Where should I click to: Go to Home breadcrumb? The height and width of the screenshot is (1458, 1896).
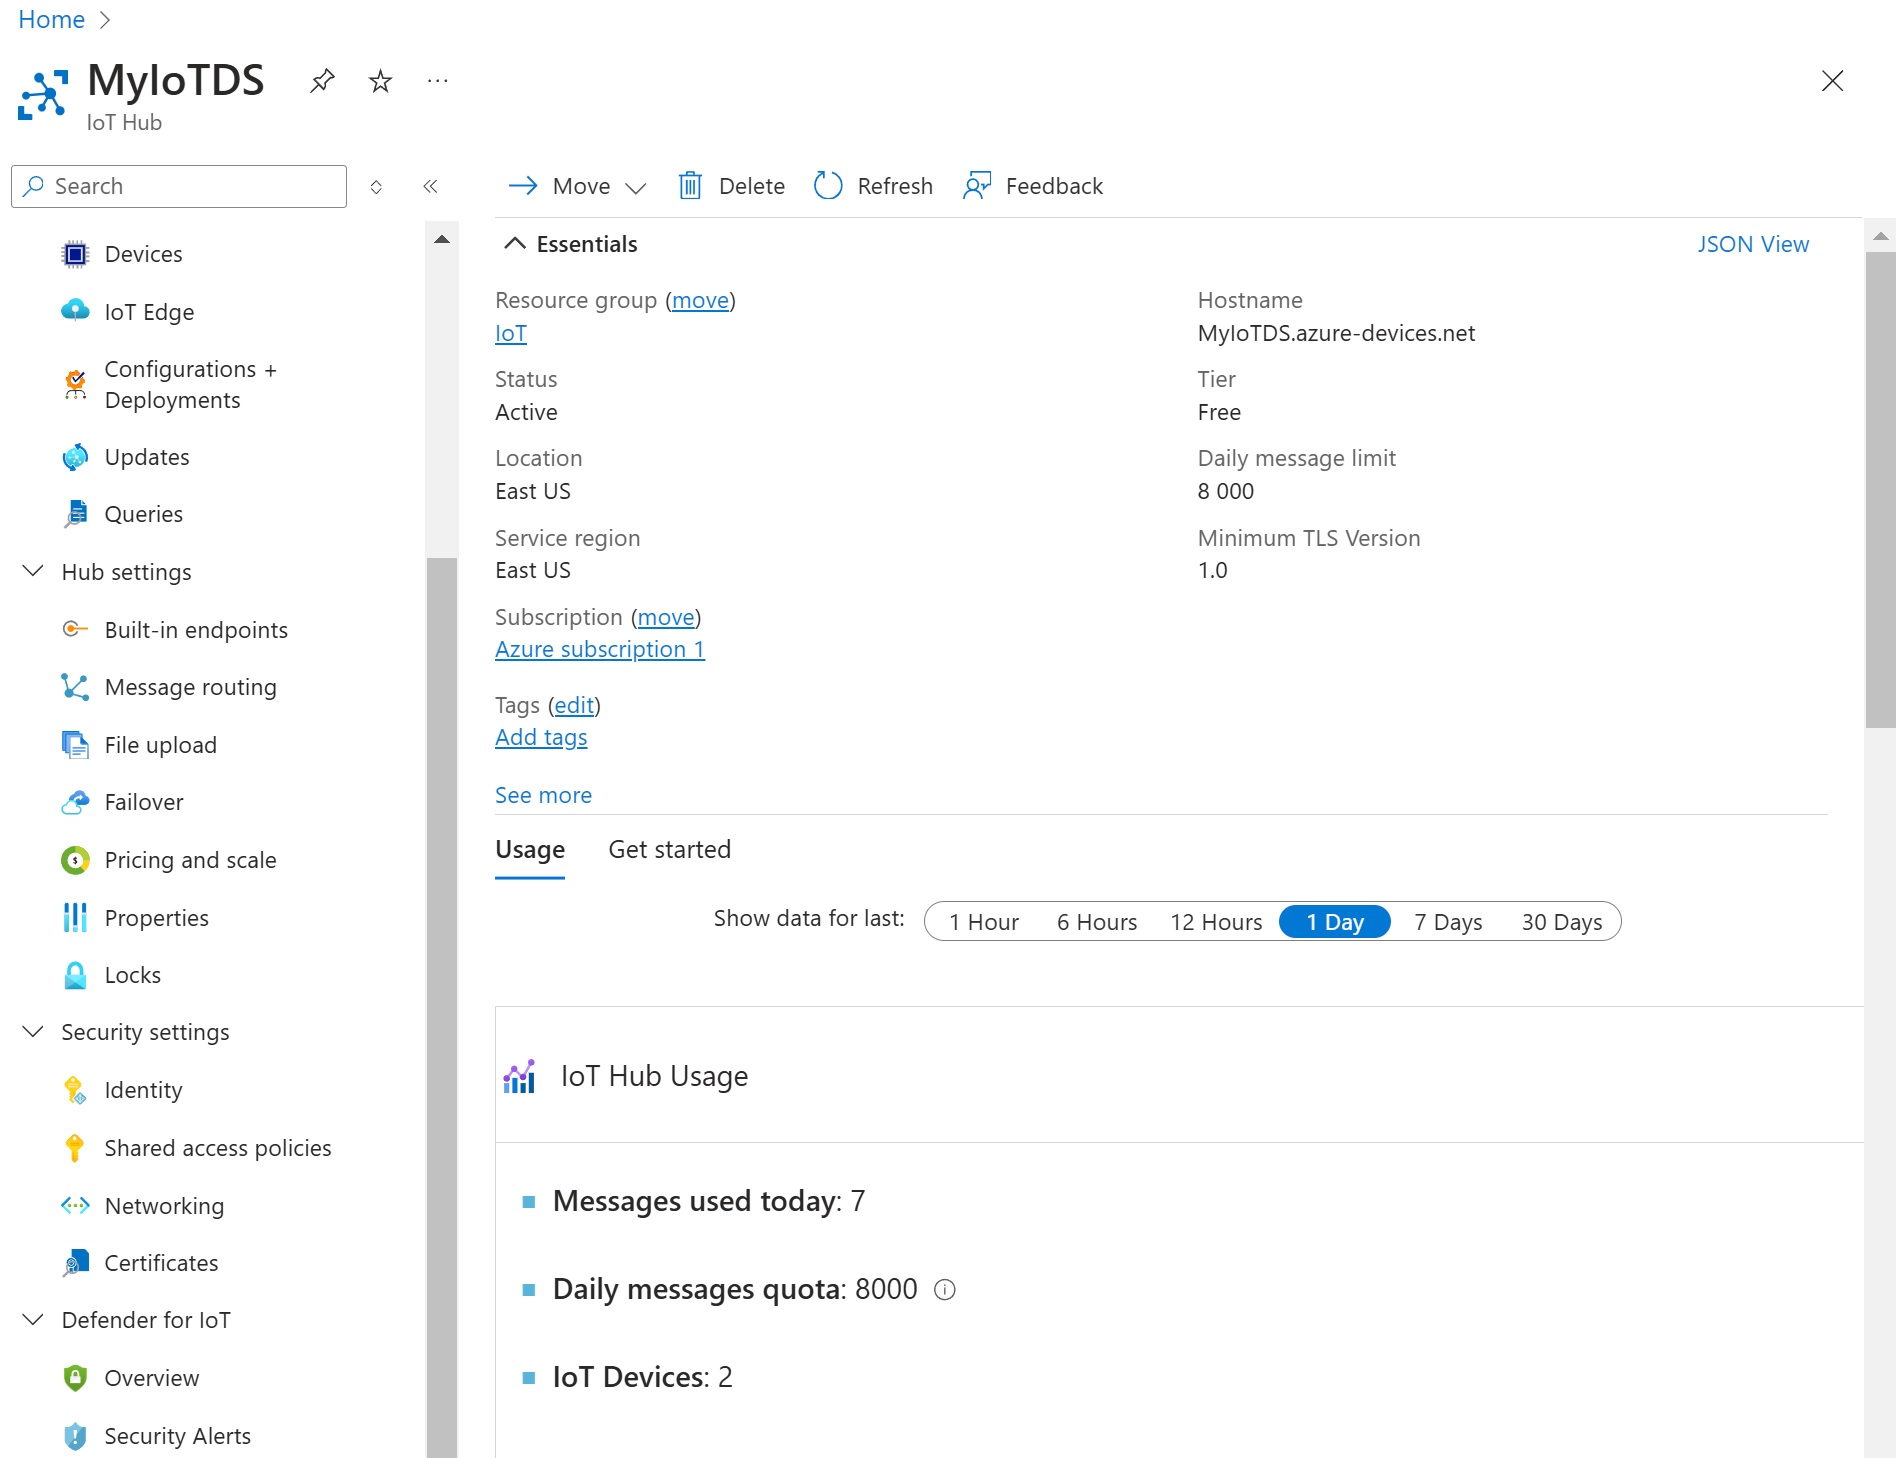52,19
